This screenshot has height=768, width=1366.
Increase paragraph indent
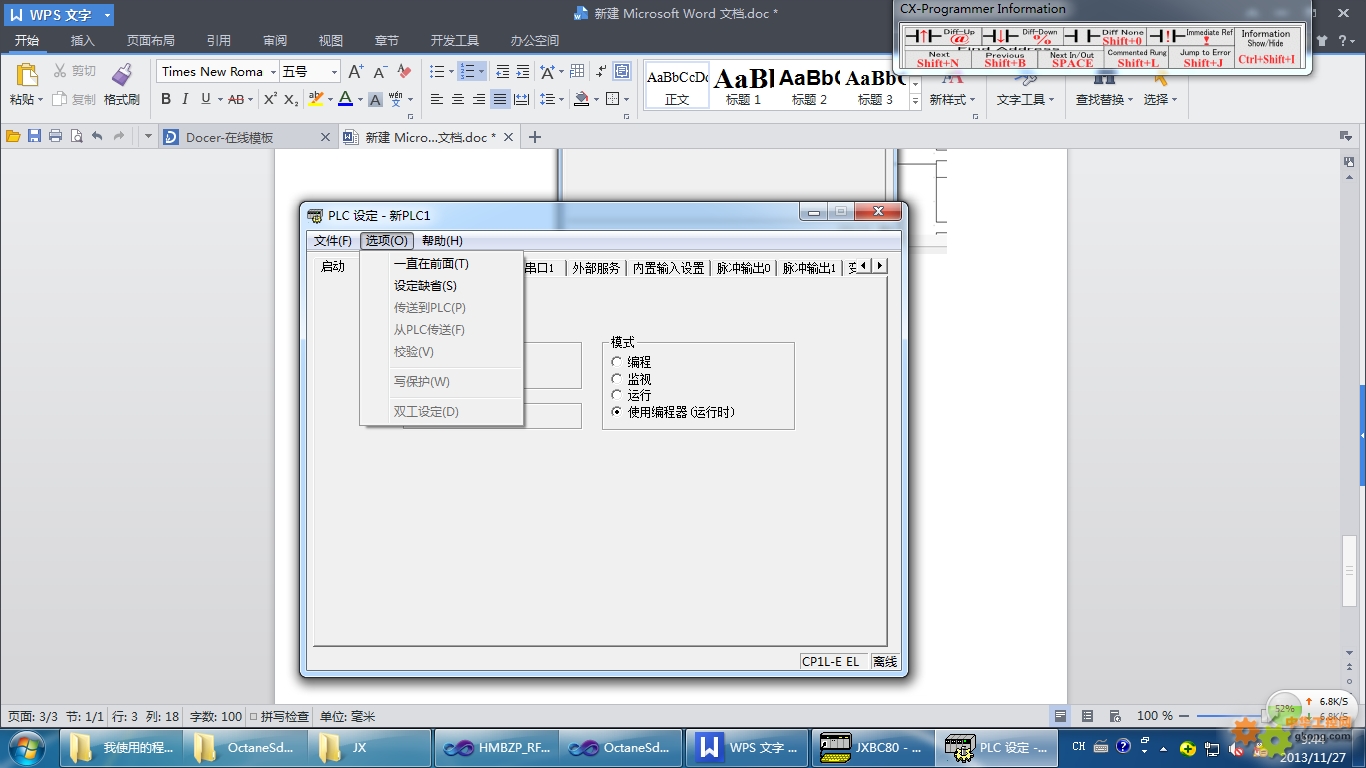522,72
